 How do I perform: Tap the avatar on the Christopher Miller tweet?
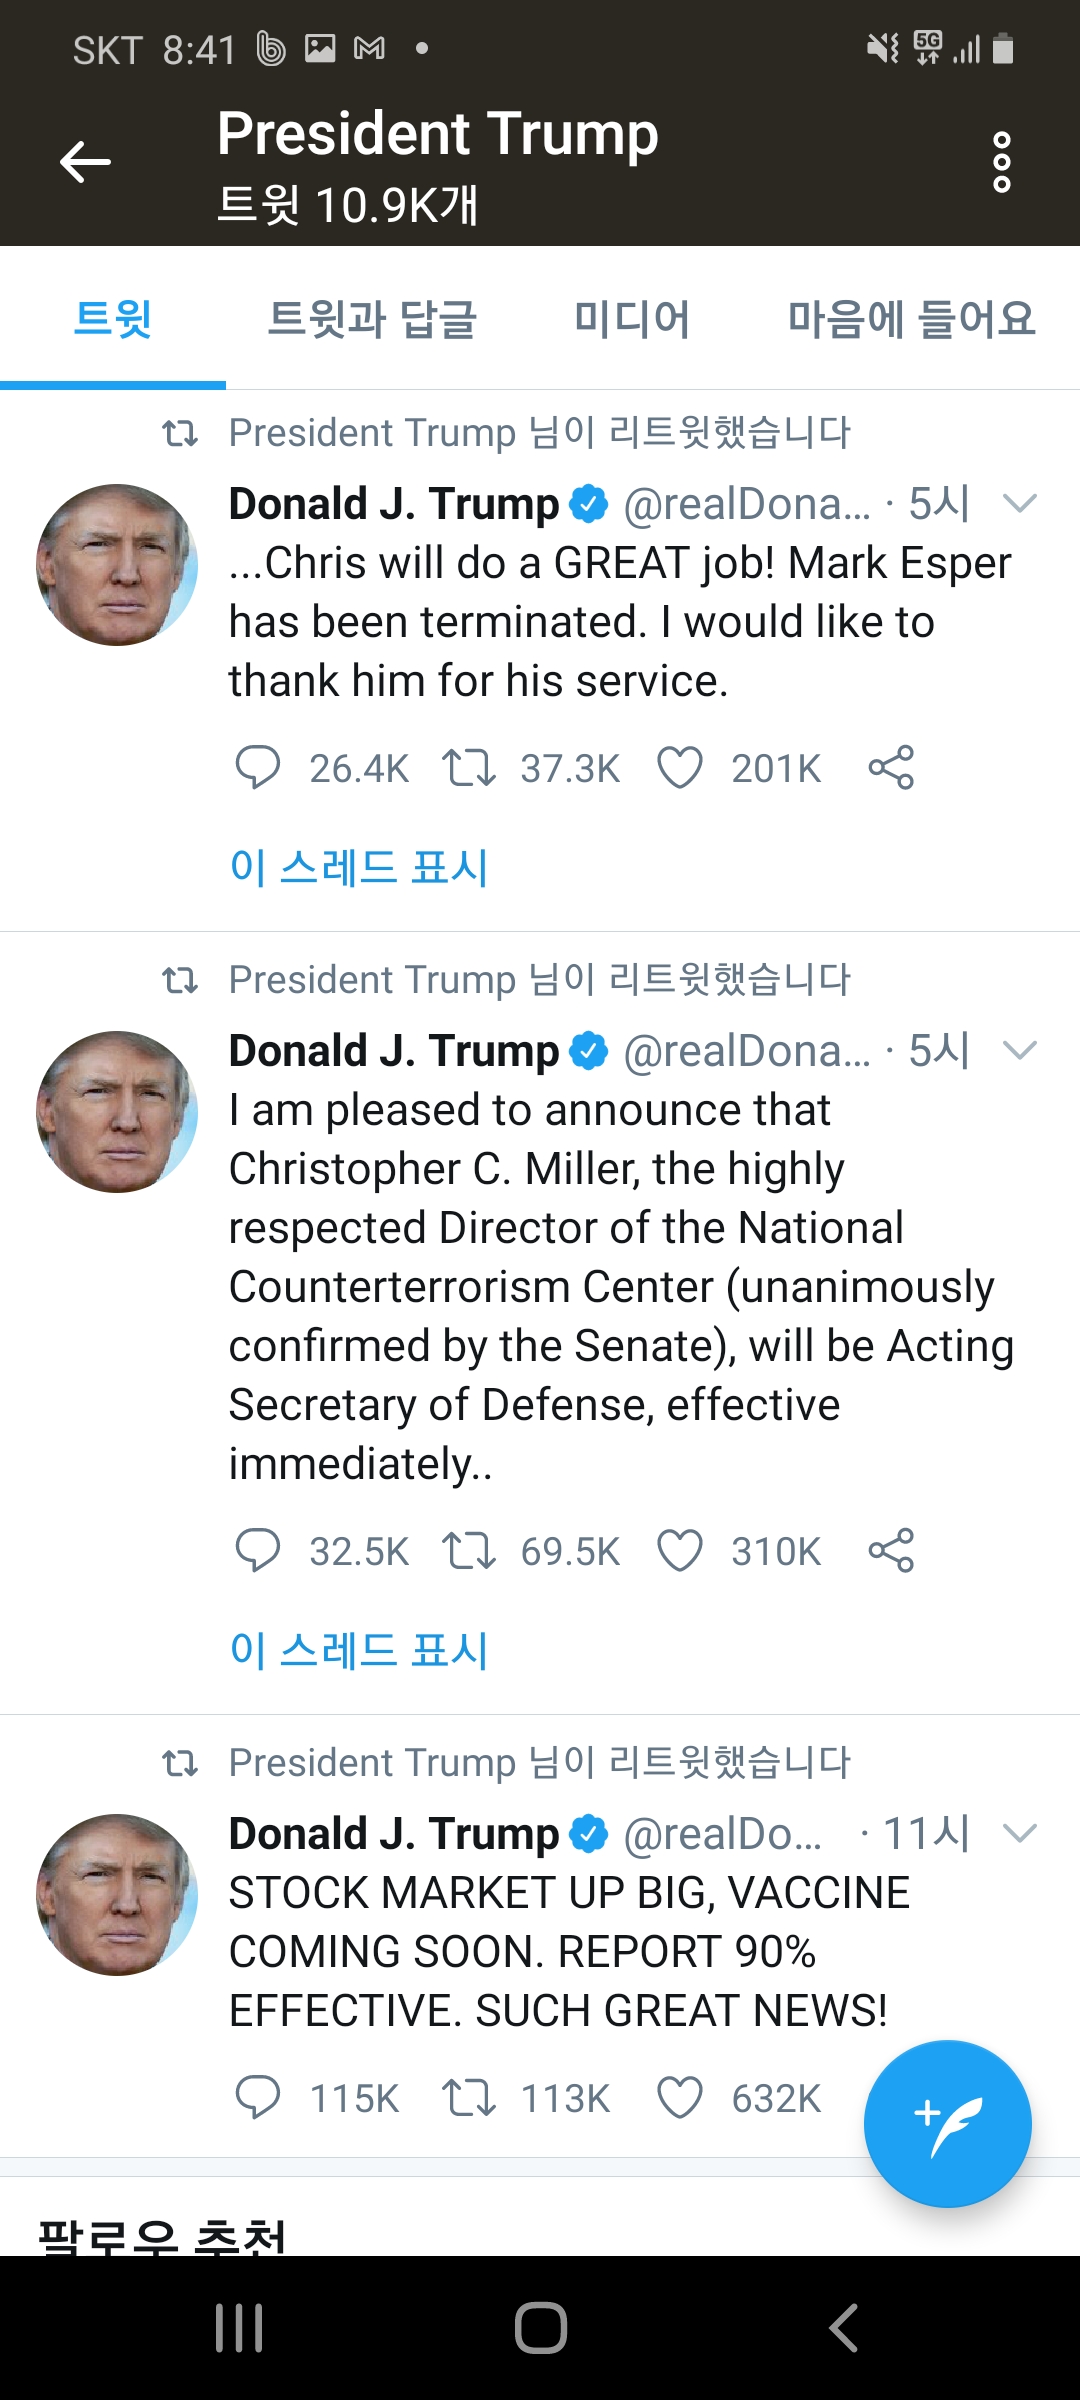[117, 1112]
